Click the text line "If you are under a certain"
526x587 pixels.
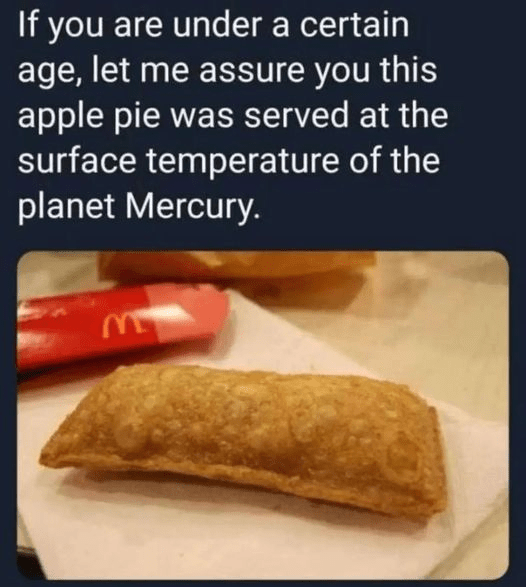(x=213, y=28)
